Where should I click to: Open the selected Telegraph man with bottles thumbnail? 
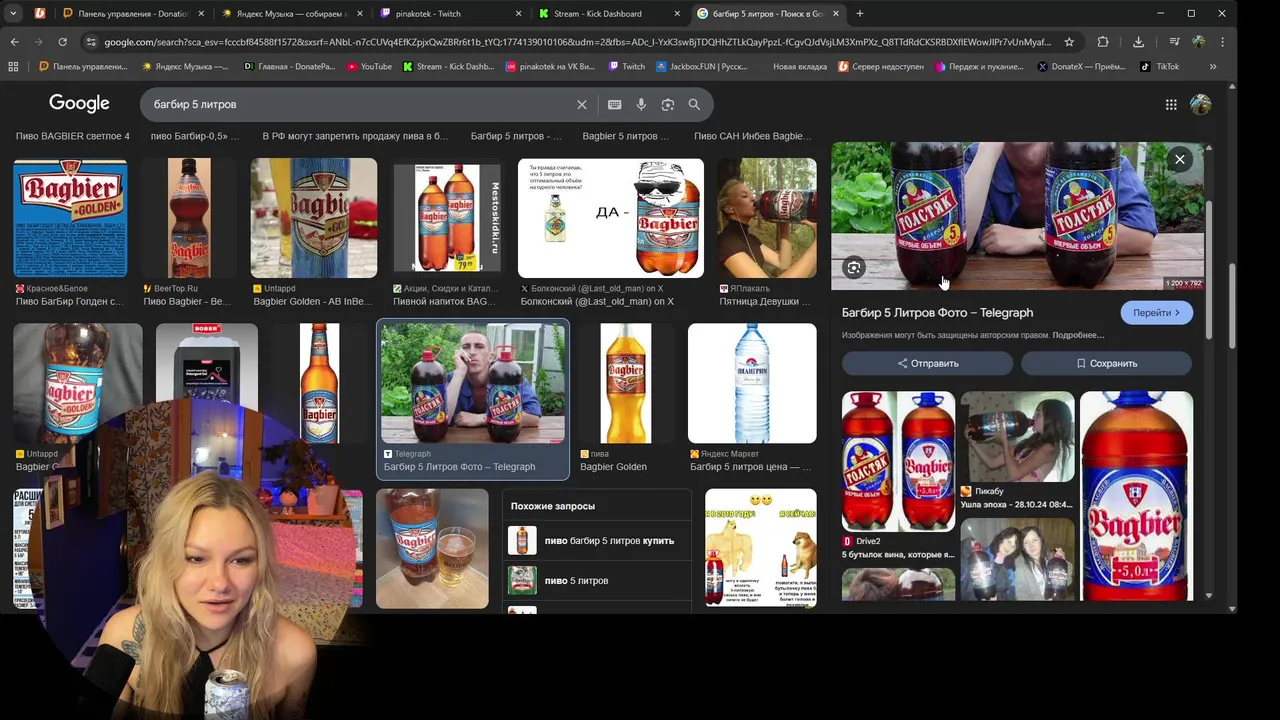(472, 383)
